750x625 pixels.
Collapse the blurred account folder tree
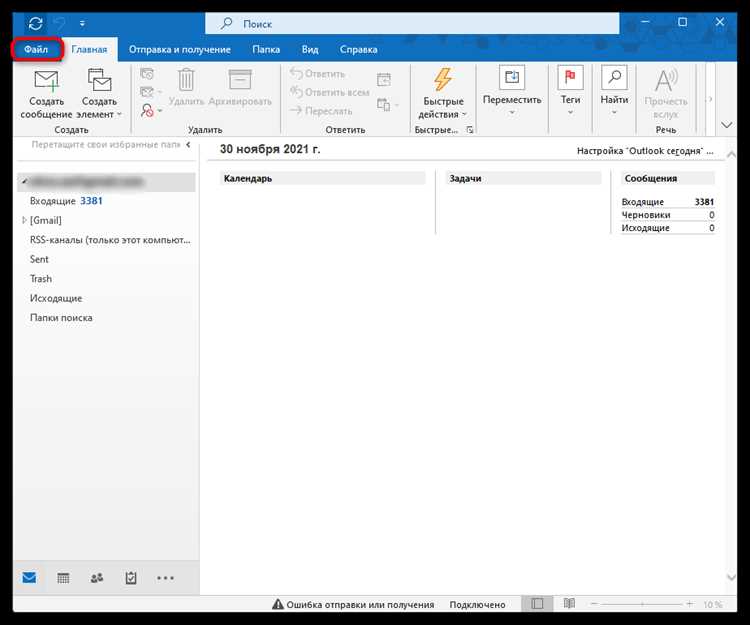24,181
